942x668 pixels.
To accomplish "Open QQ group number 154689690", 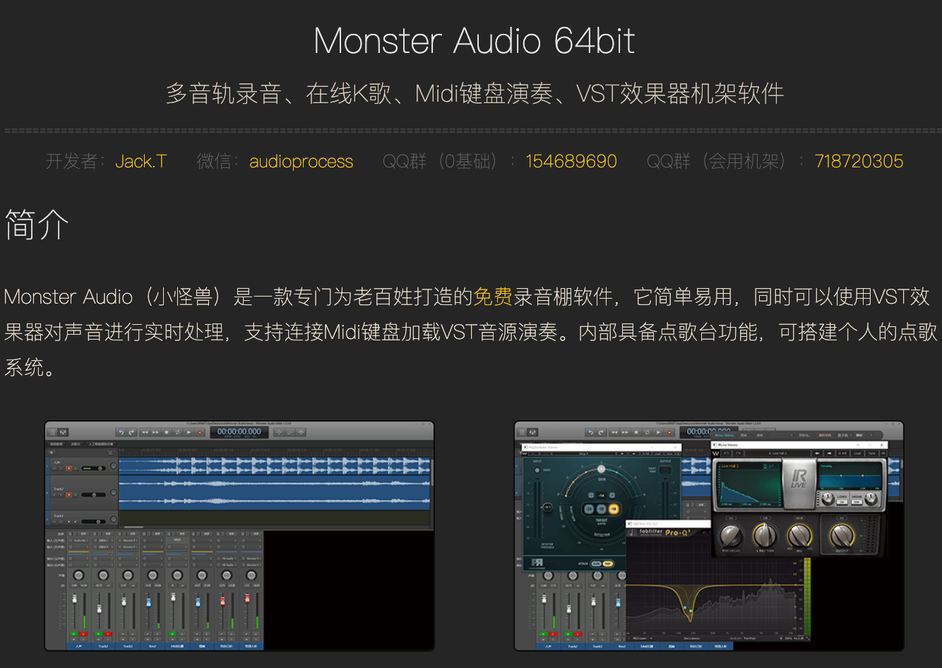I will (571, 161).
